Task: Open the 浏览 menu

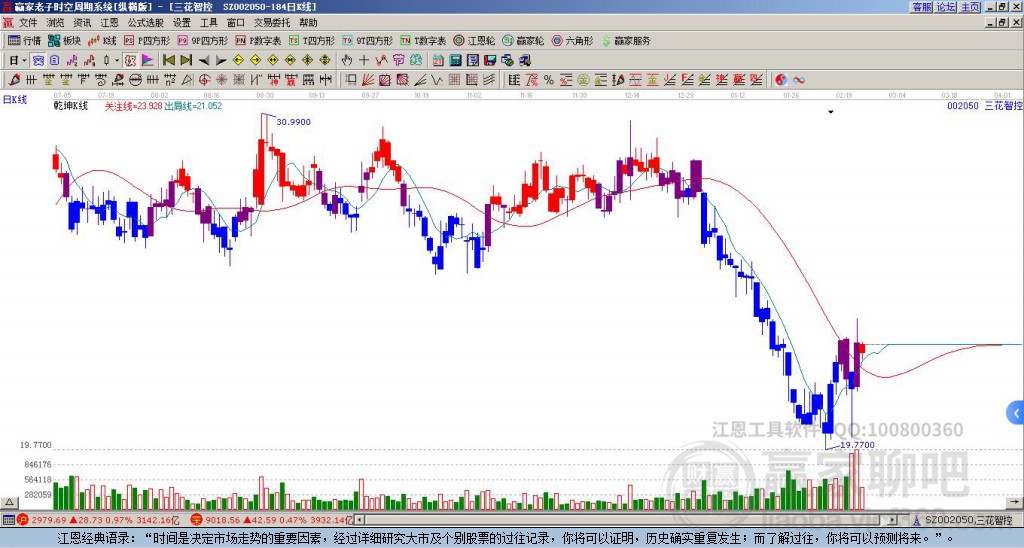Action: point(55,23)
